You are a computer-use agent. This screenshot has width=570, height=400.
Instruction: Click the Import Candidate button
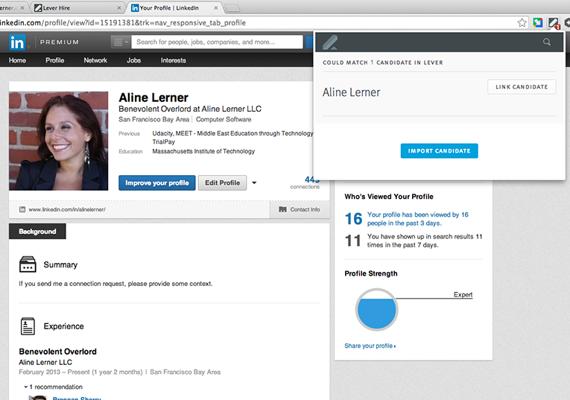pos(439,151)
